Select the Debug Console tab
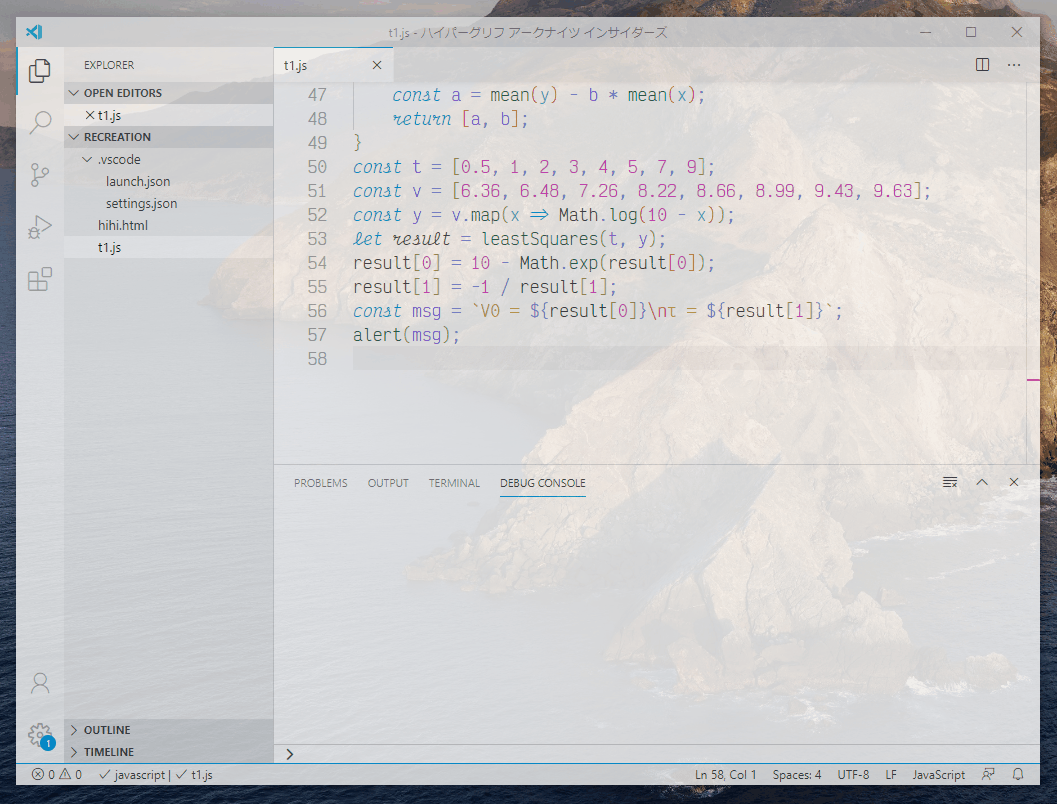Viewport: 1057px width, 804px height. tap(543, 483)
